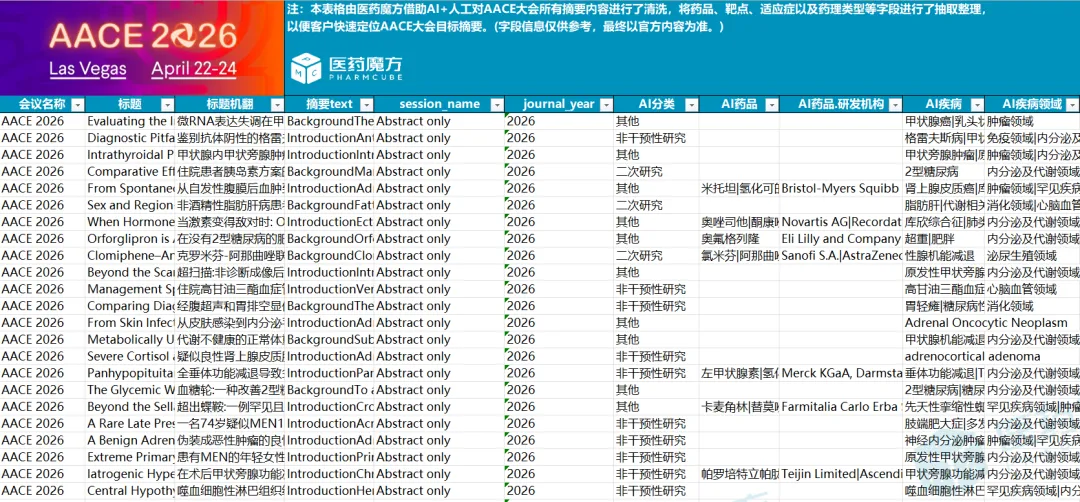Click the disease cell 性腺机能减退
The width and height of the screenshot is (1080, 502).
[944, 255]
